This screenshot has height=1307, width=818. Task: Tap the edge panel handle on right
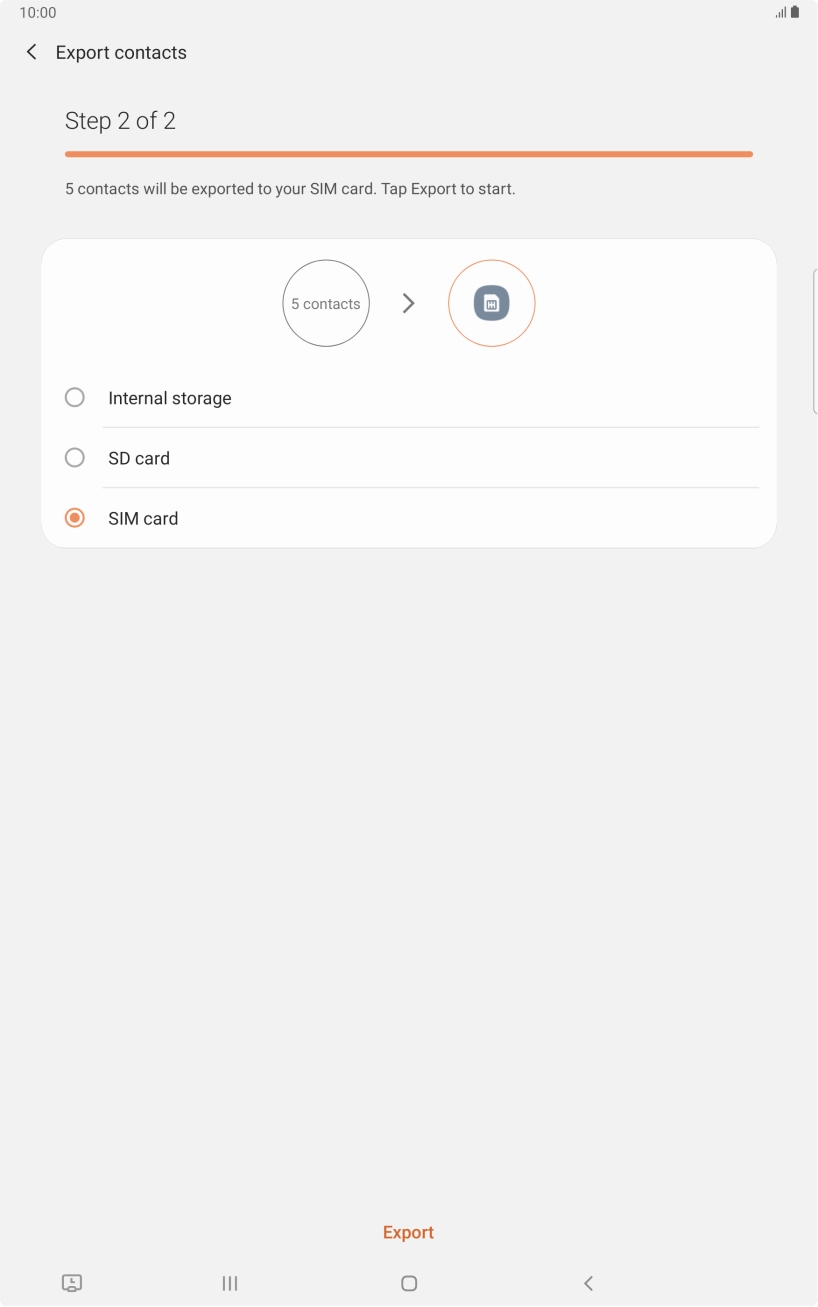tap(814, 340)
